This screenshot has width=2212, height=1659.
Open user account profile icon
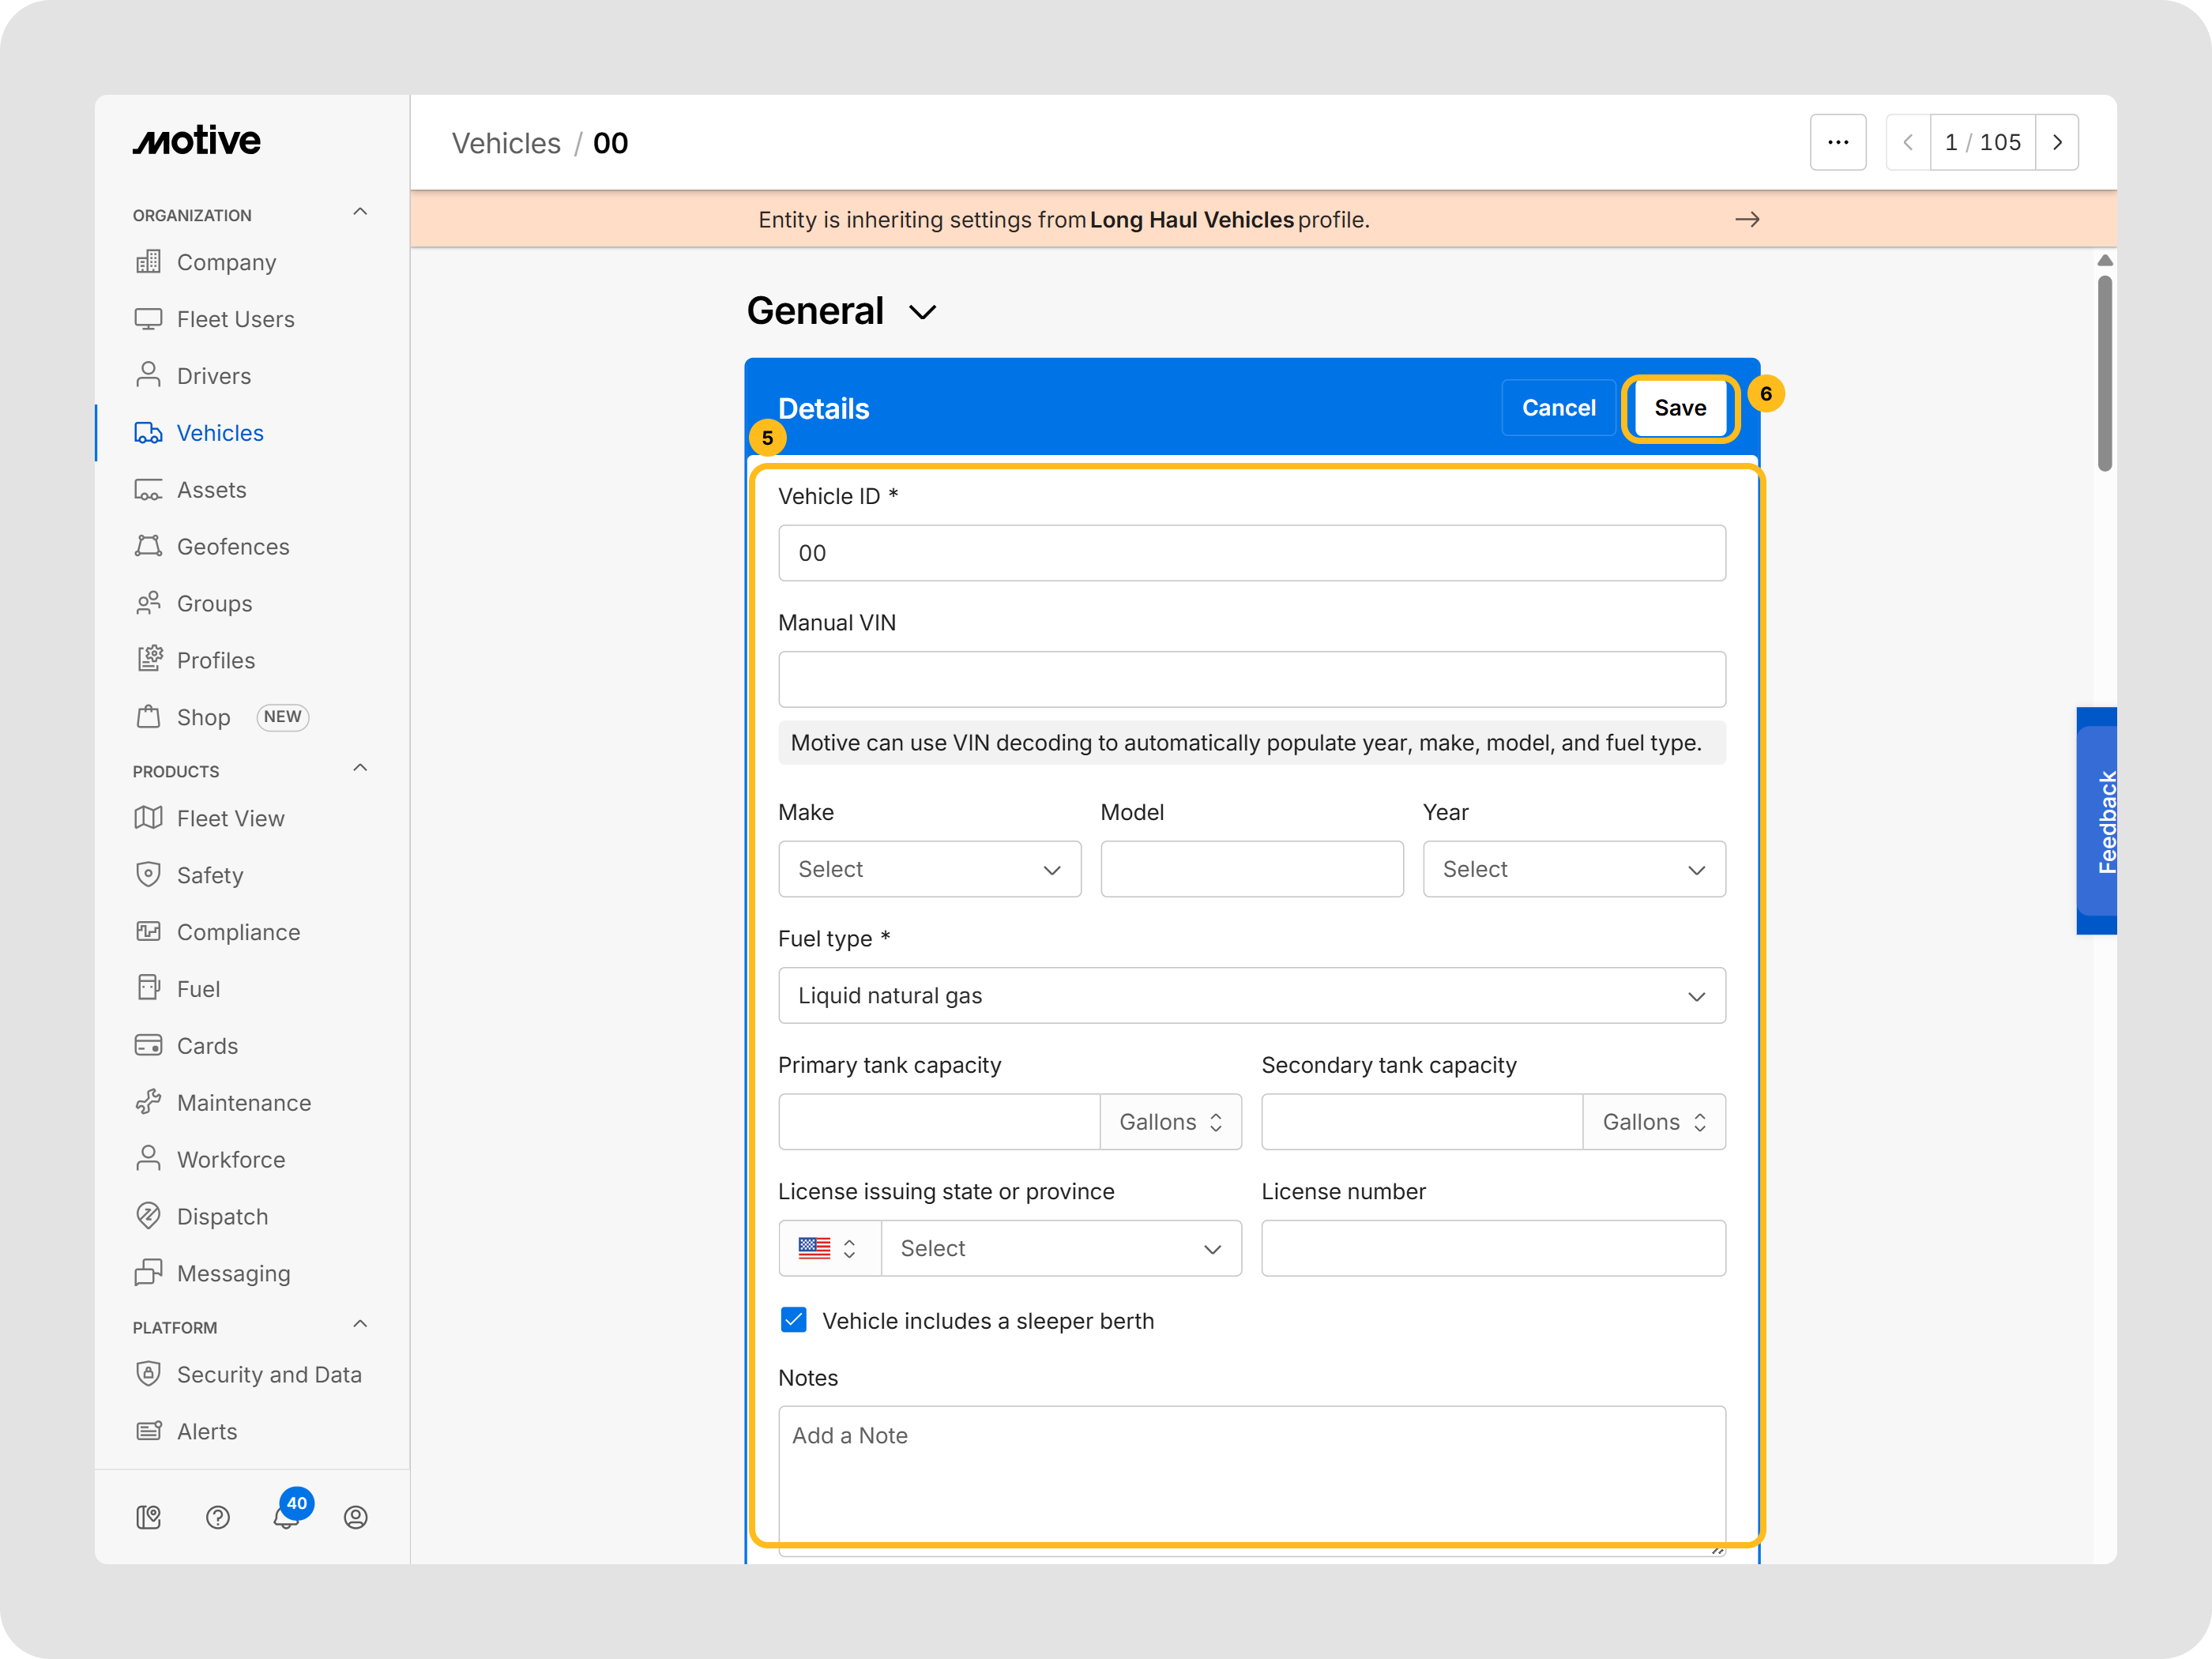(x=355, y=1517)
